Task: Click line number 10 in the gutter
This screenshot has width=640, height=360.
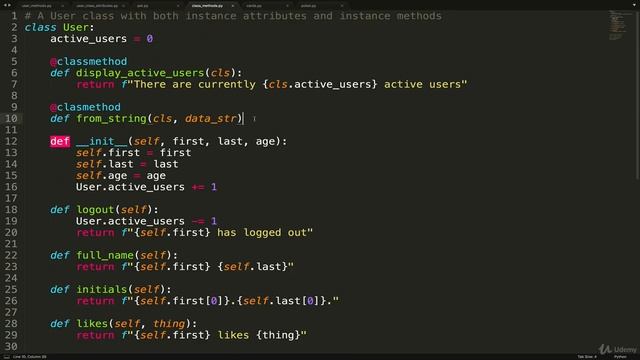Action: pos(11,118)
